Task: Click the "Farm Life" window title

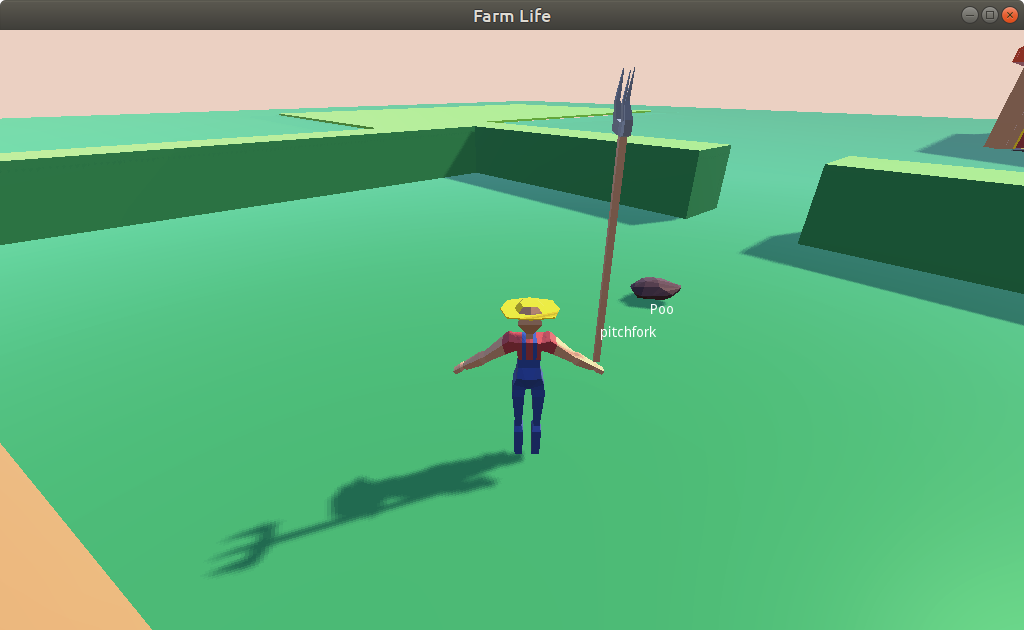Action: [x=511, y=15]
